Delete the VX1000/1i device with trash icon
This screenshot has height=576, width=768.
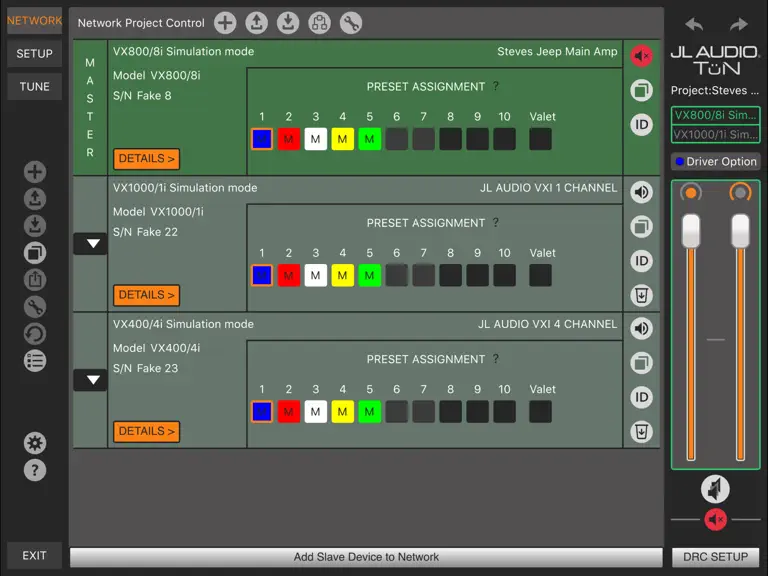(641, 295)
